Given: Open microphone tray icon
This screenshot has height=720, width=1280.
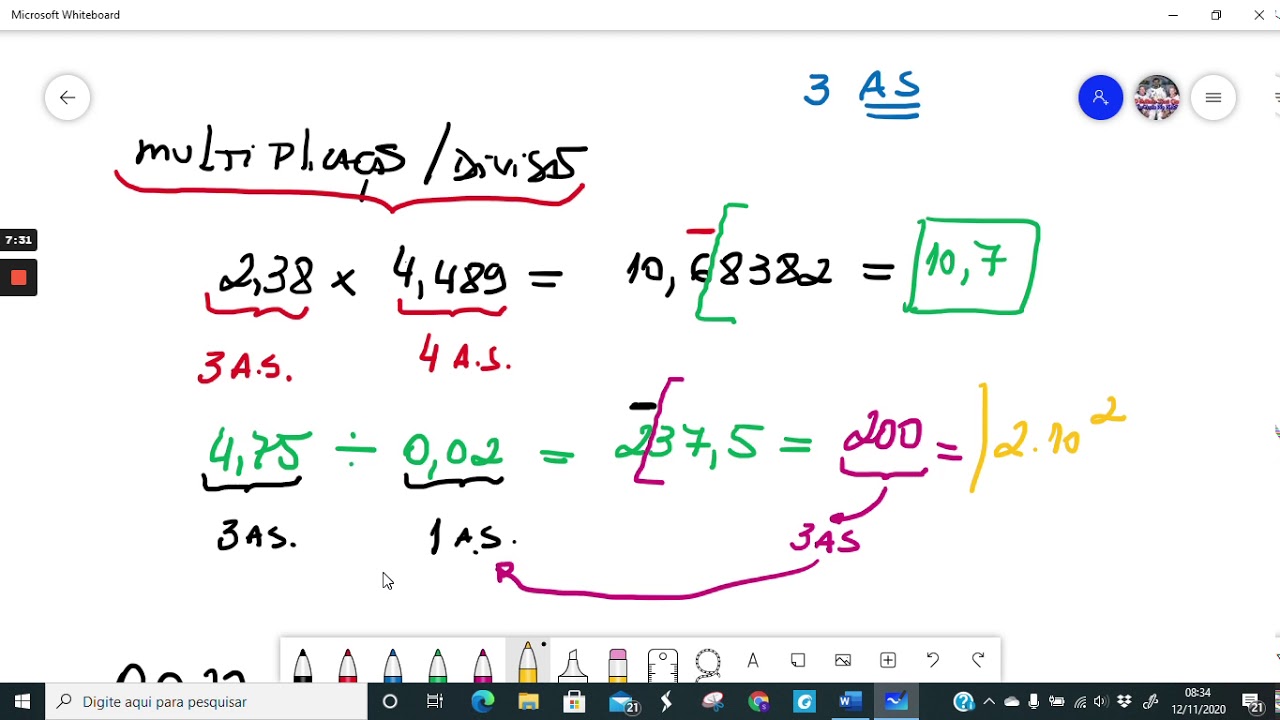Looking at the screenshot, I should pyautogui.click(x=1034, y=701).
